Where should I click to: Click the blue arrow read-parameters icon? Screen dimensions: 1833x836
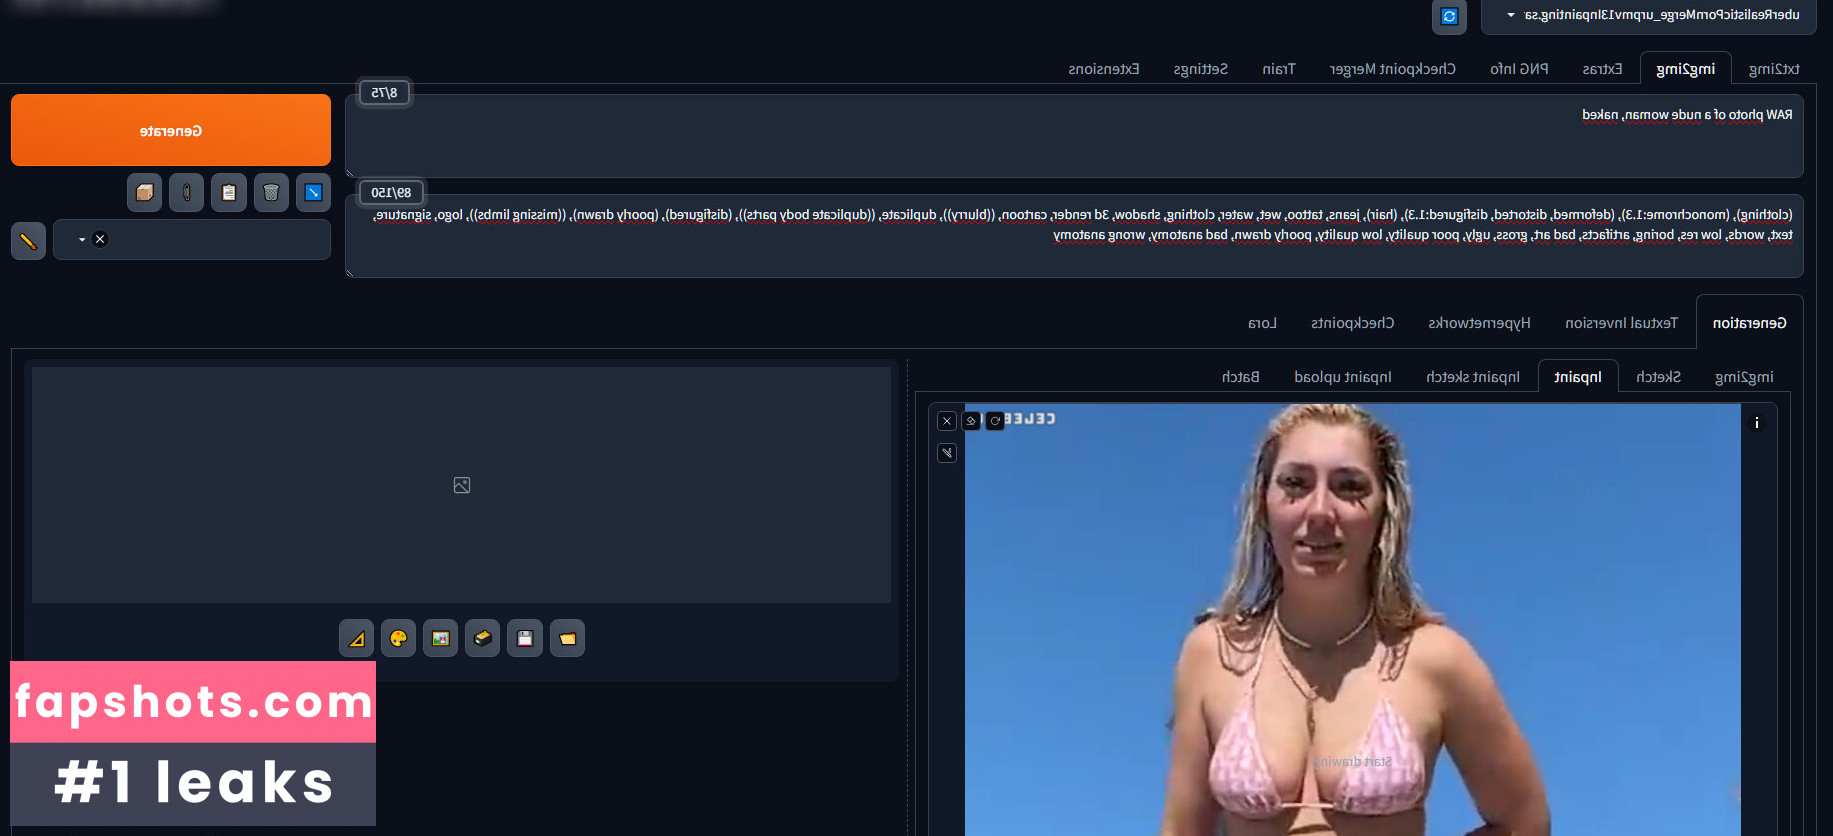pos(313,192)
